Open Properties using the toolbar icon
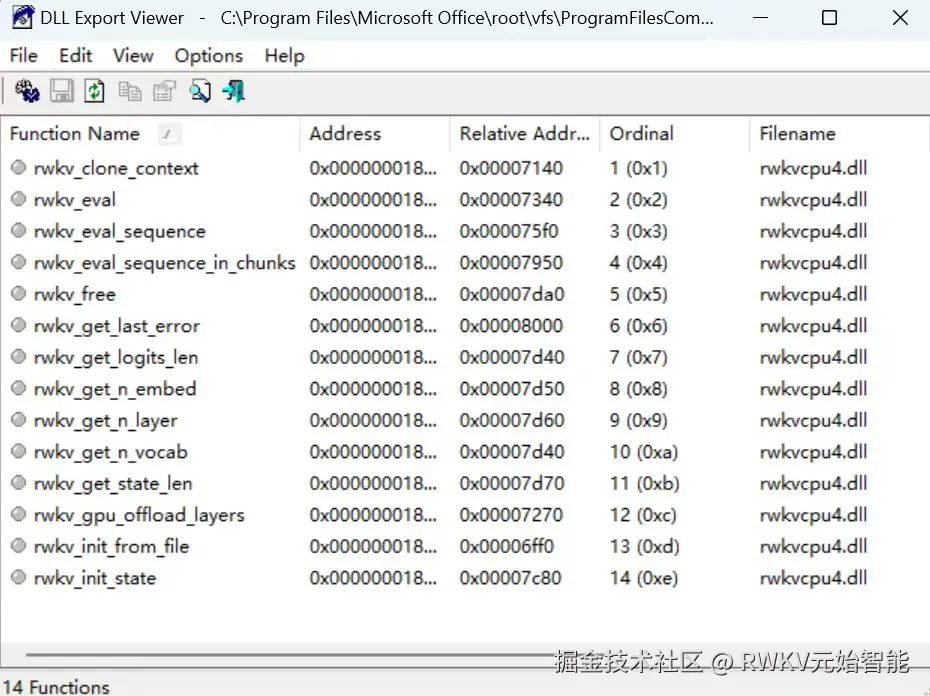Viewport: 930px width, 696px height. [x=164, y=91]
